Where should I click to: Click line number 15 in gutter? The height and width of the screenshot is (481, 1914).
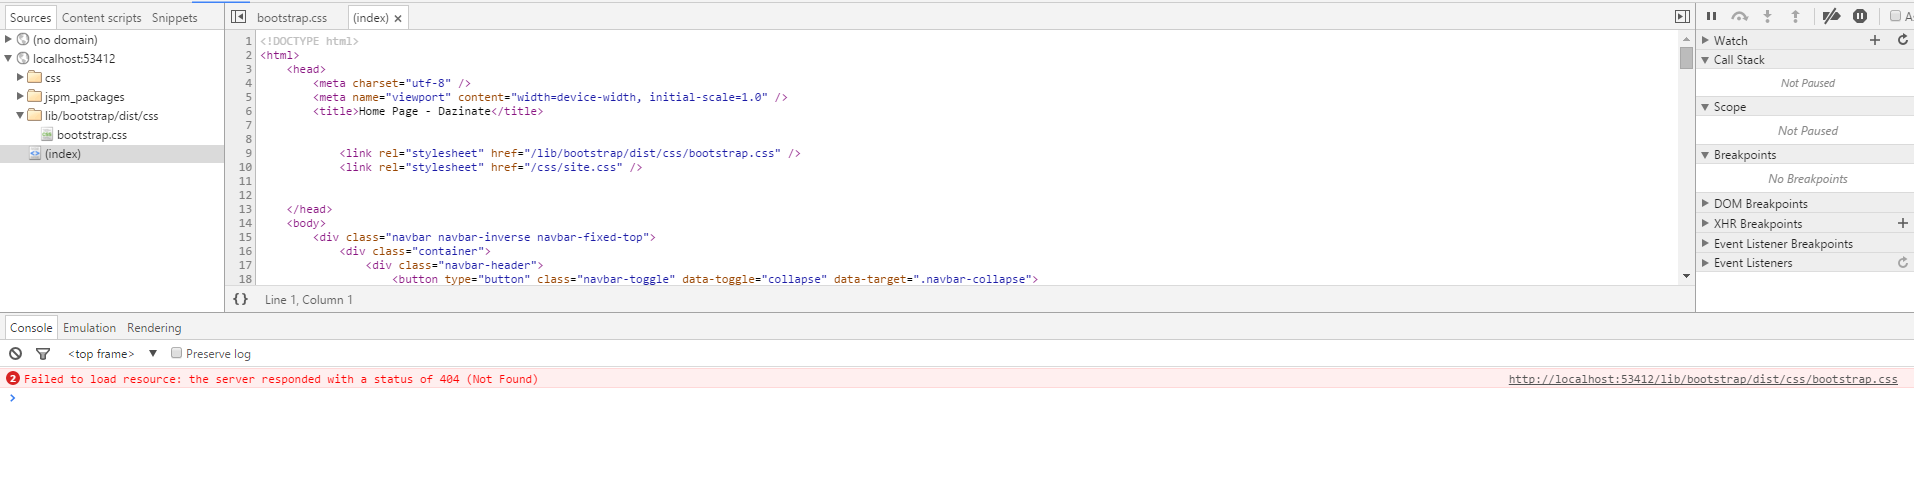point(245,237)
